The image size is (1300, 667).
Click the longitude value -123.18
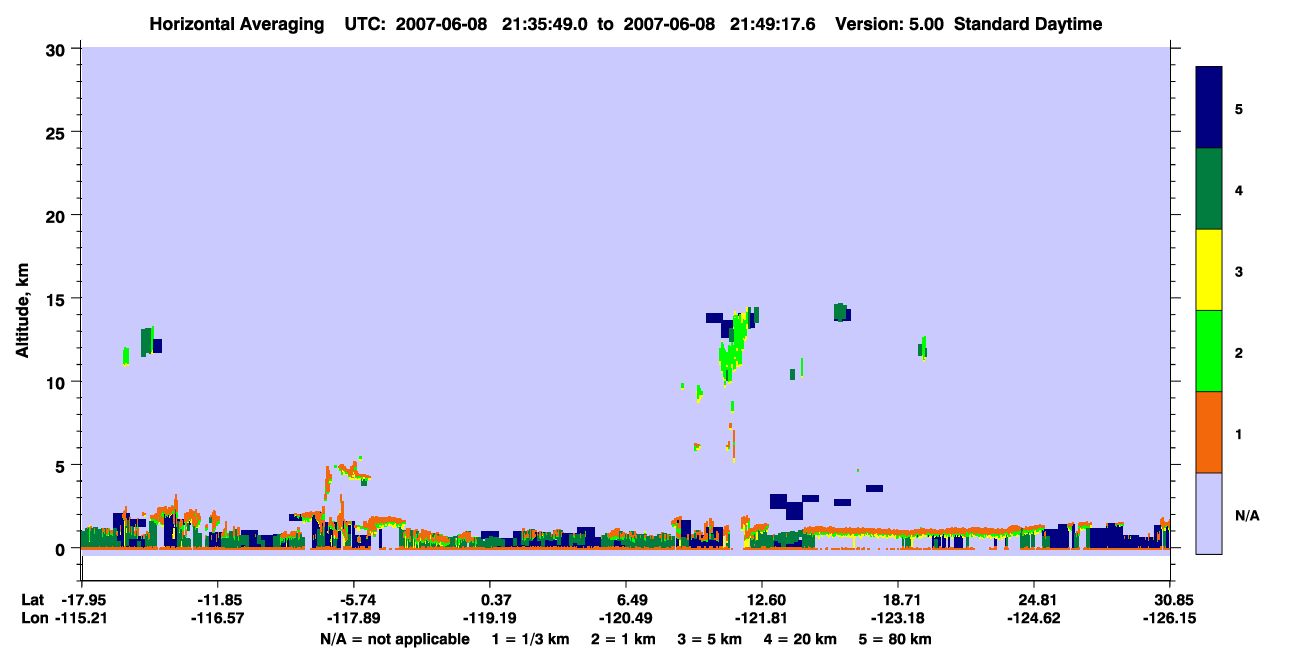(898, 619)
